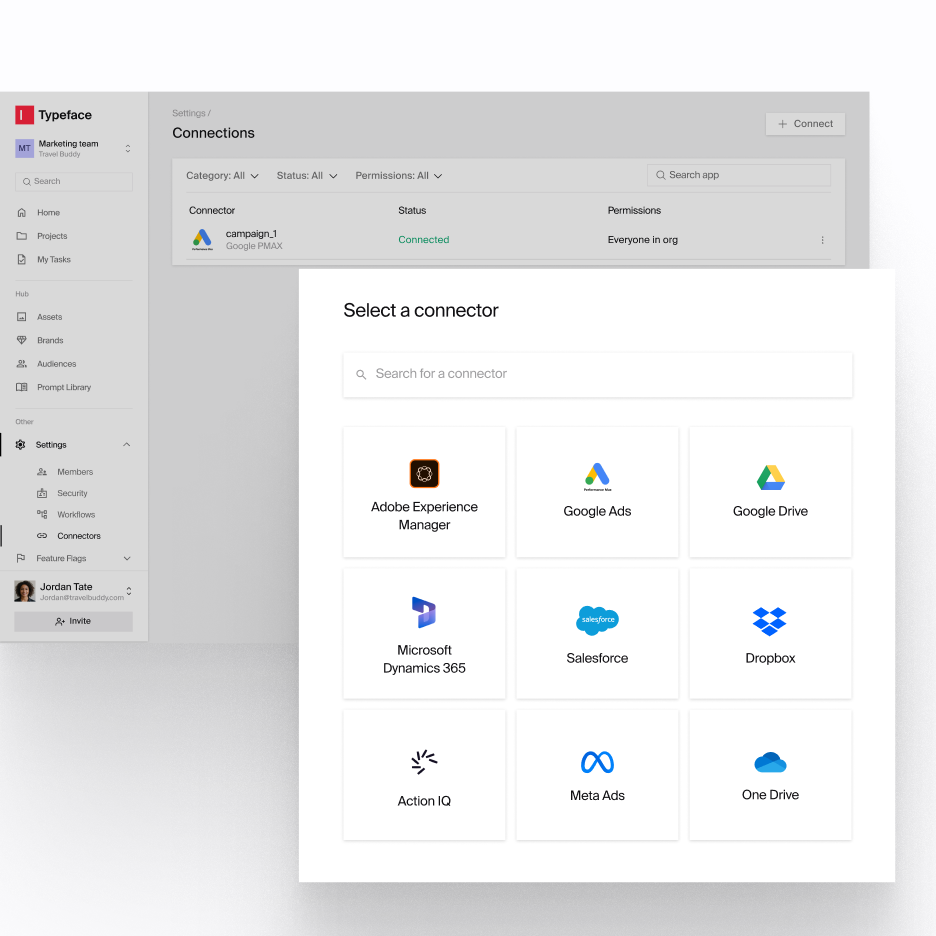Collapse the Settings section chevron
The image size is (936, 936).
pyautogui.click(x=127, y=445)
